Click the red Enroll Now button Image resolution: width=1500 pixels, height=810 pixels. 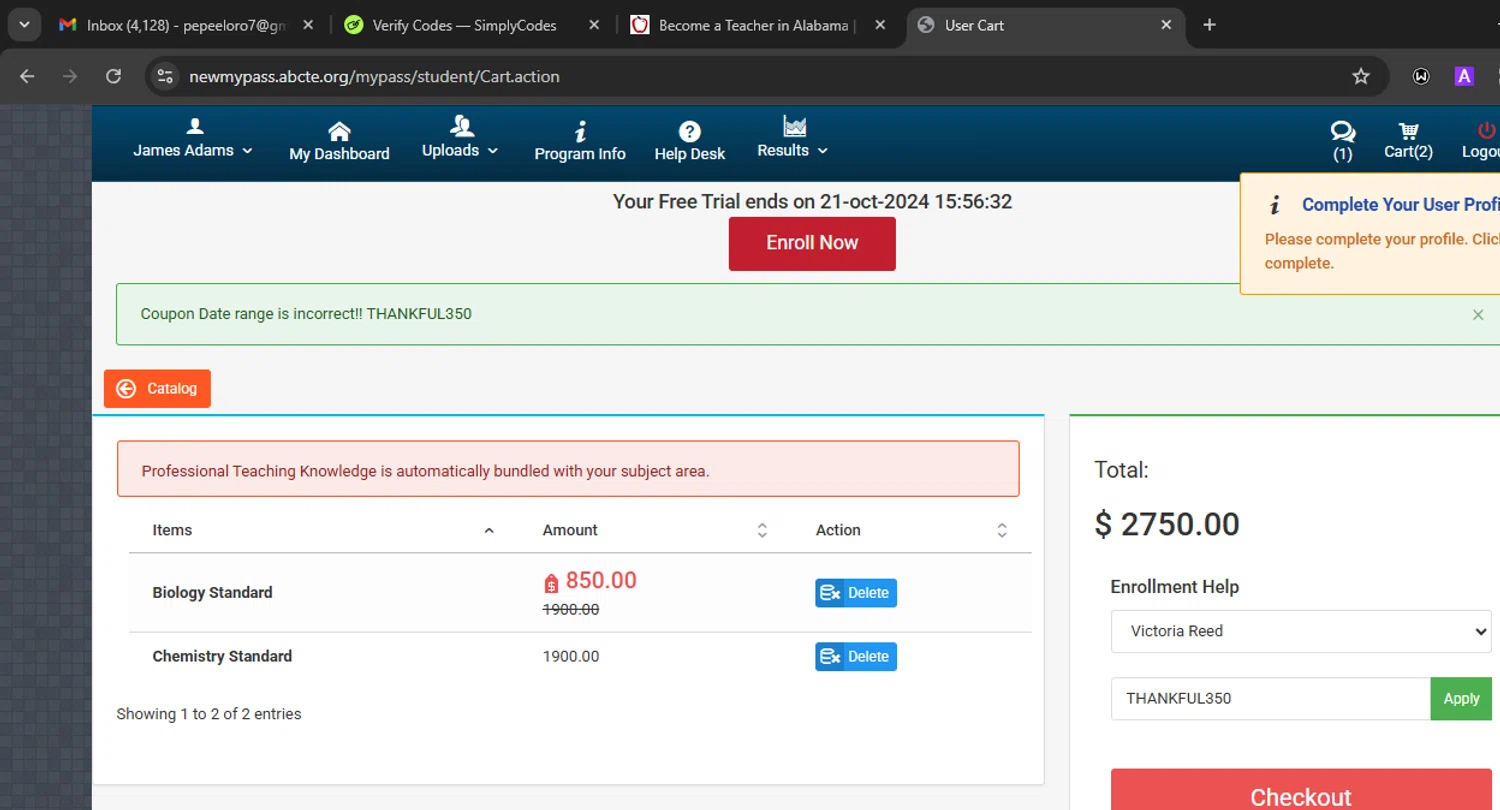click(812, 243)
